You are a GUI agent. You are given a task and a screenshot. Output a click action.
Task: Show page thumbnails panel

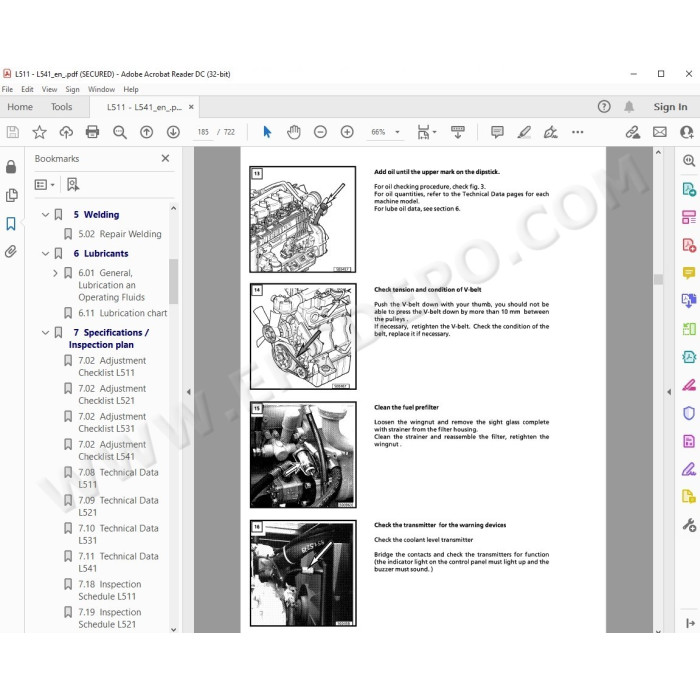click(x=12, y=195)
